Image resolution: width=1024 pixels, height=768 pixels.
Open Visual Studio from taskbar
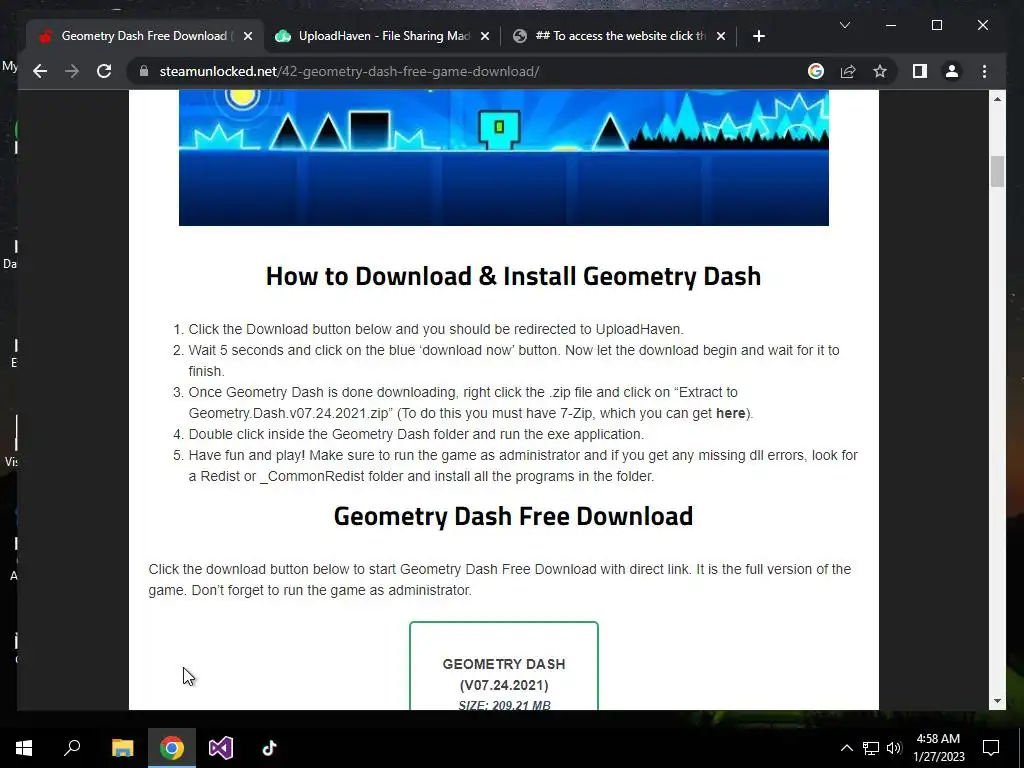pyautogui.click(x=221, y=748)
